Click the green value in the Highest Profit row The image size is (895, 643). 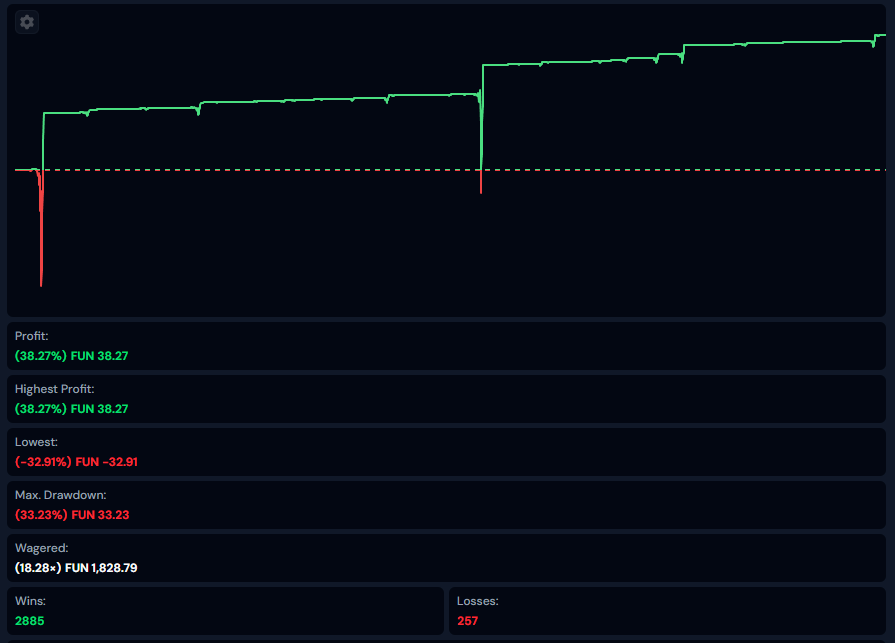(71, 408)
